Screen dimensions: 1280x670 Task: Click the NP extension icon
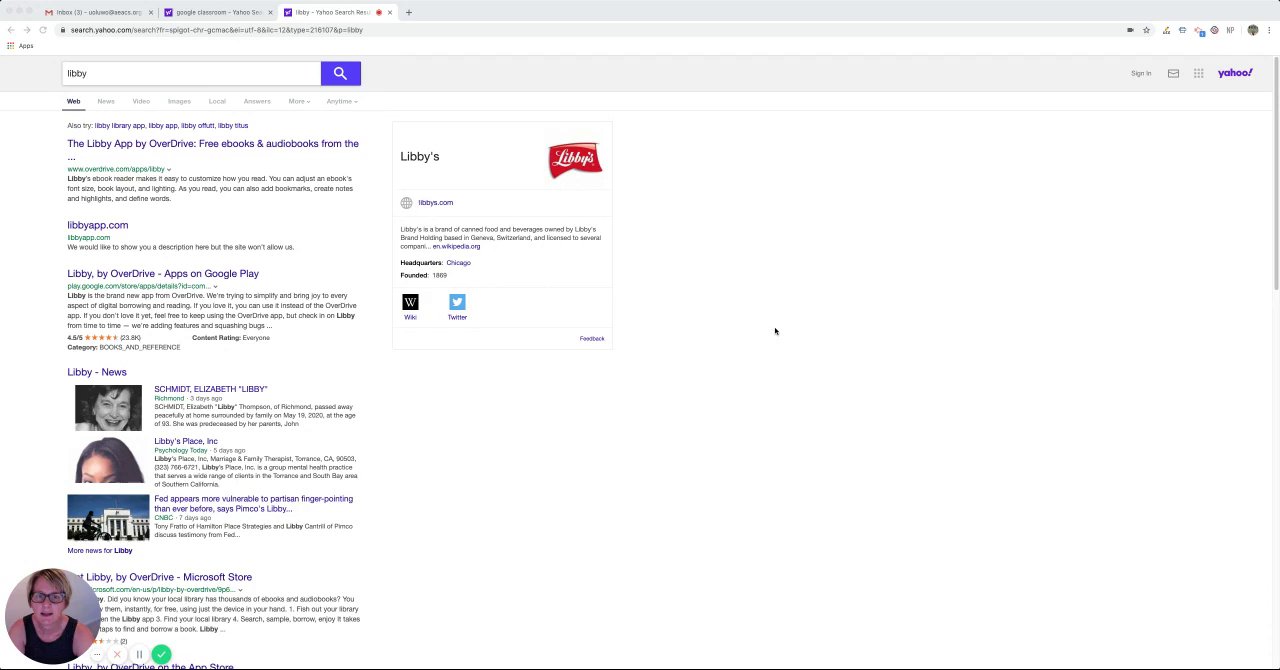pyautogui.click(x=1230, y=30)
